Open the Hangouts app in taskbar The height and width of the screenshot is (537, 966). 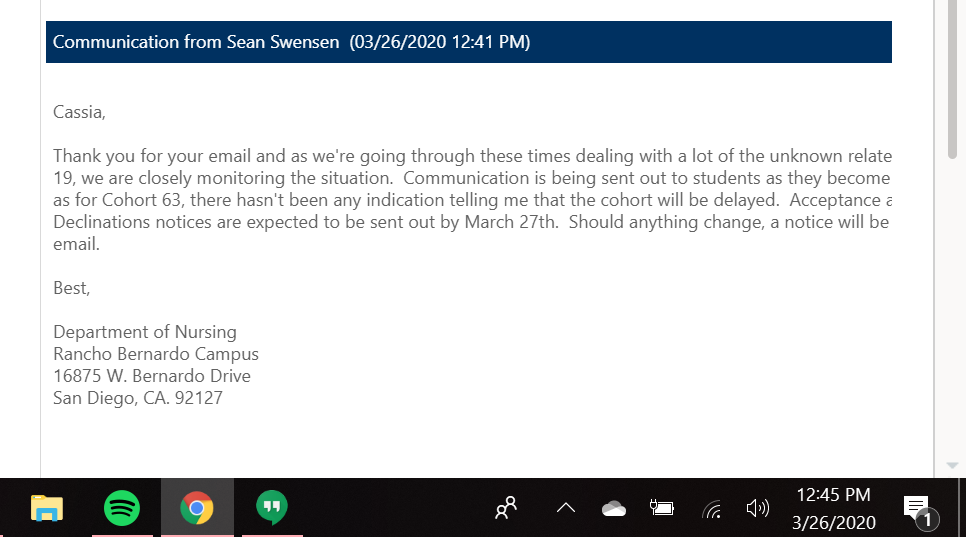272,508
